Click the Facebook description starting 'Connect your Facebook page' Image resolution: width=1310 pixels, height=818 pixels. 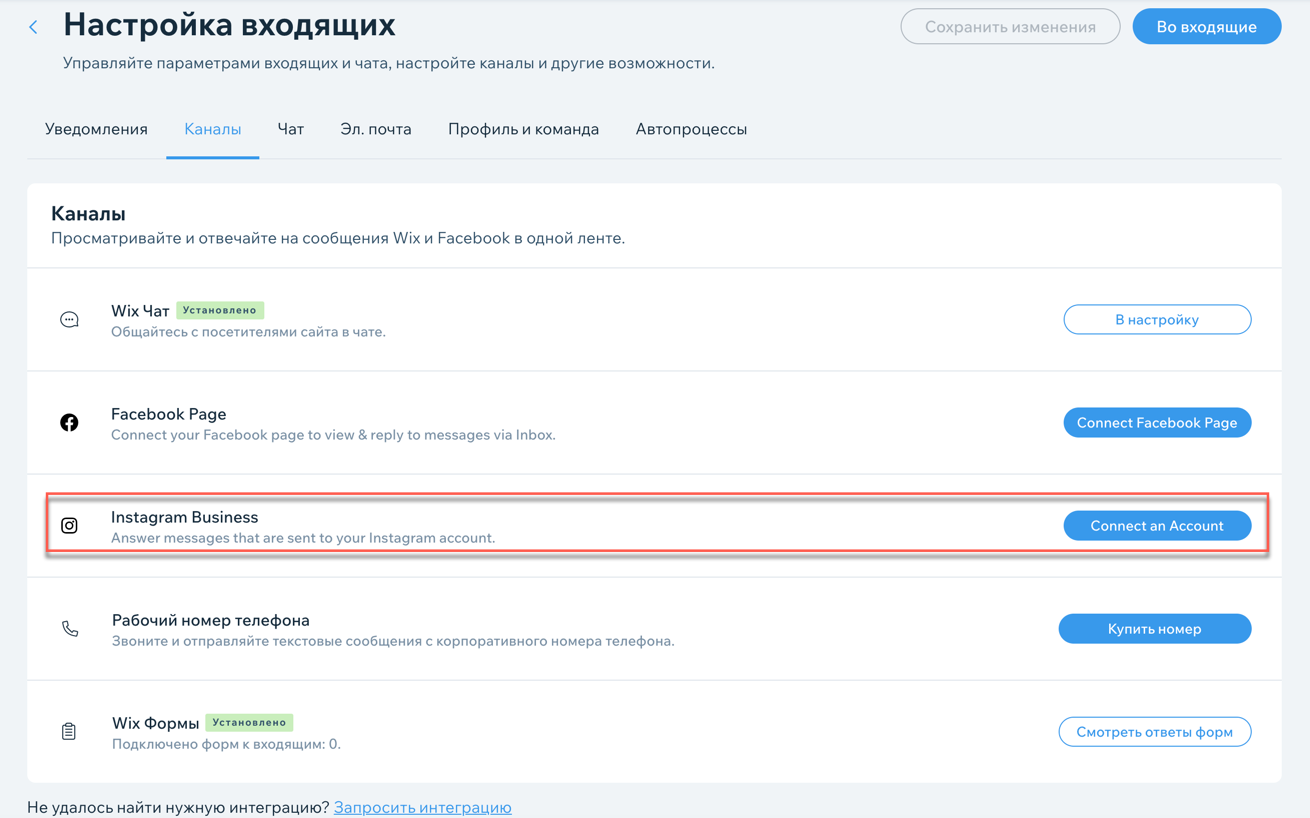coord(333,435)
